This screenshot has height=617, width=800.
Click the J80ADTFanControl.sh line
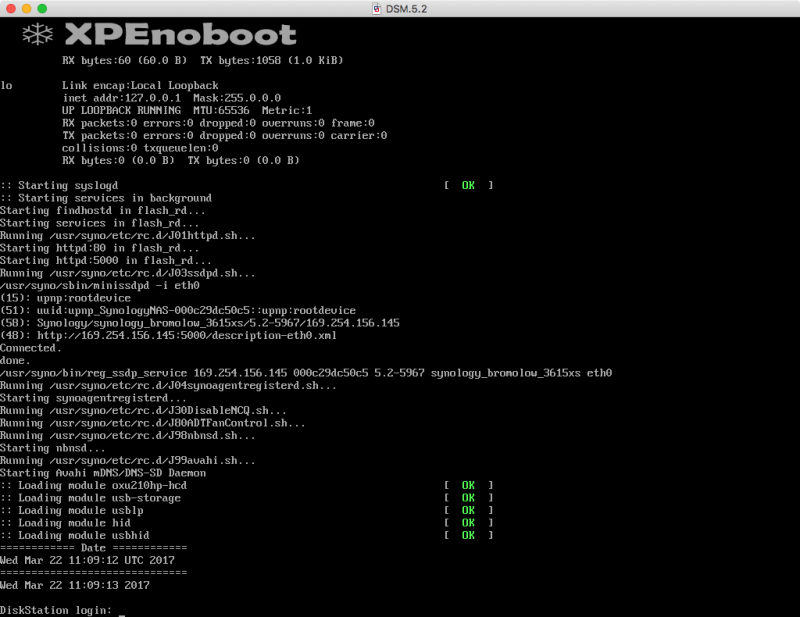pyautogui.click(x=153, y=423)
